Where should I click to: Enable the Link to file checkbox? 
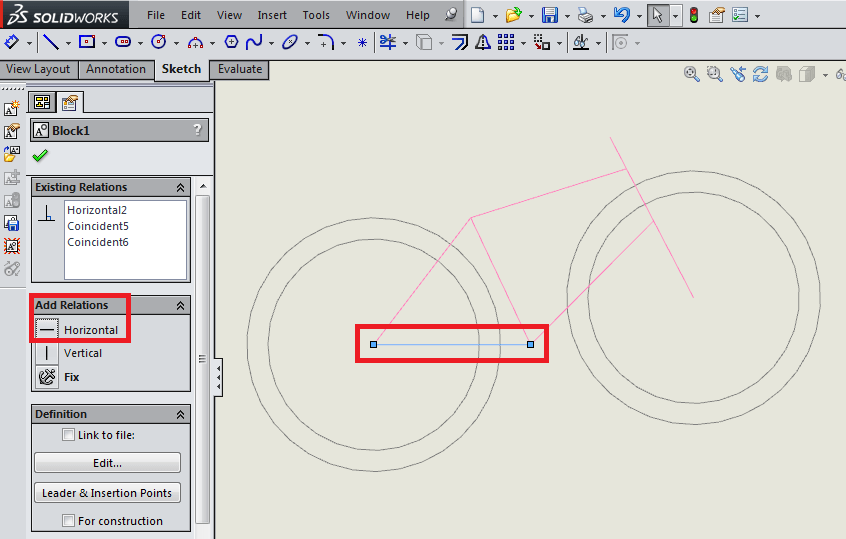click(68, 435)
